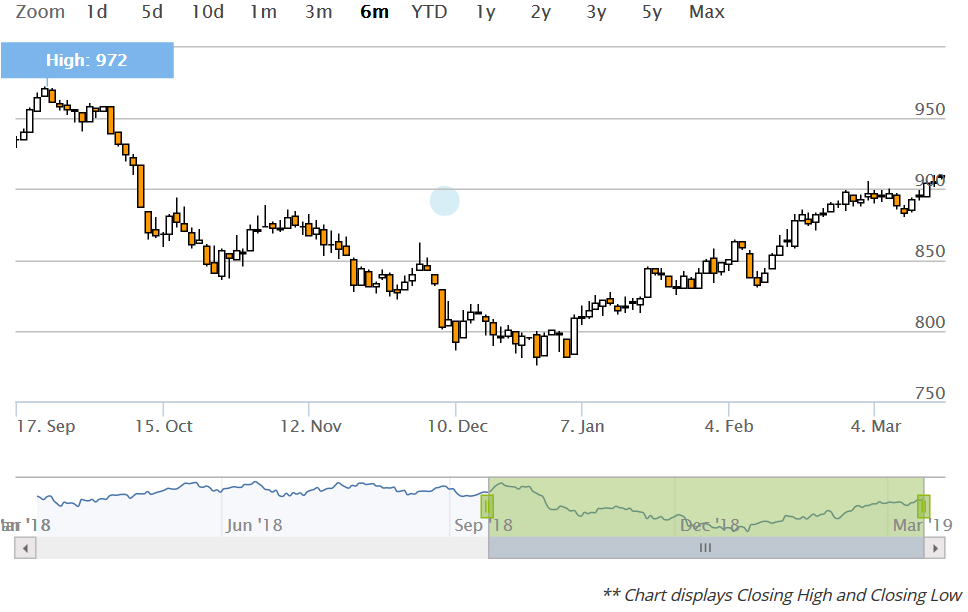Click the 4. Feb axis label
This screenshot has width=968, height=612.
729,426
